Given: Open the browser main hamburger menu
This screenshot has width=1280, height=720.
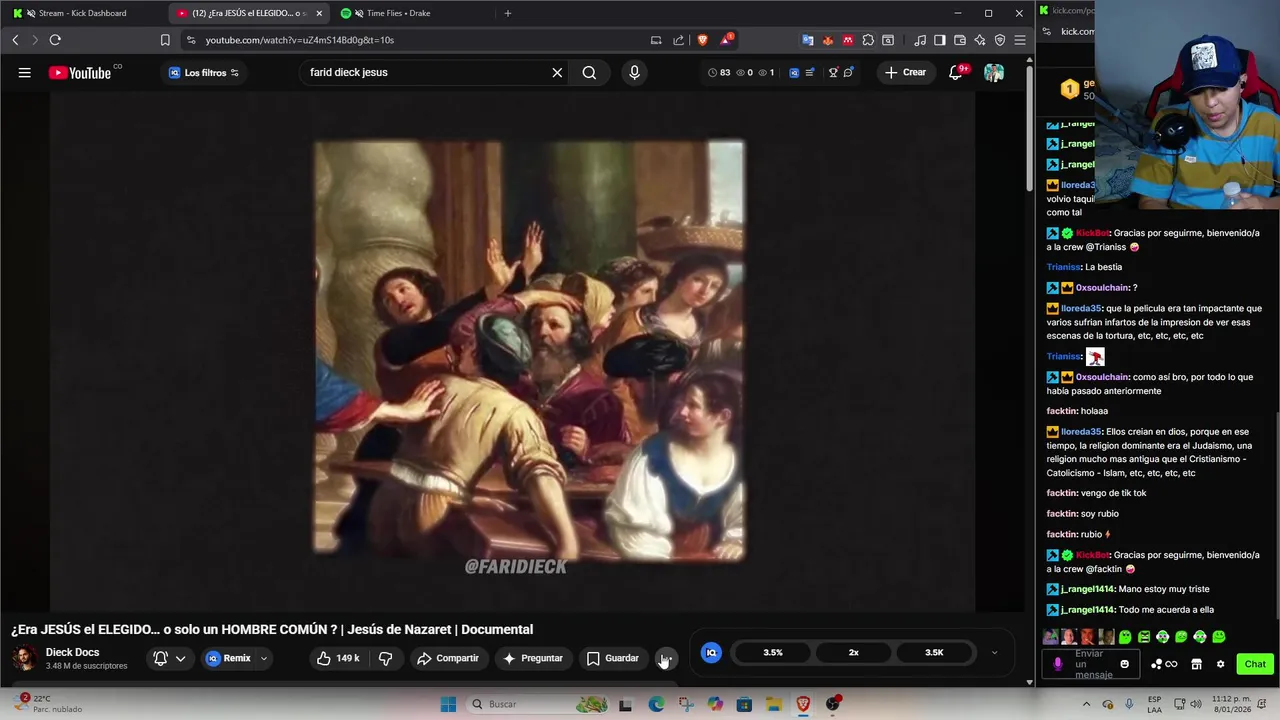Looking at the screenshot, I should tap(1020, 40).
